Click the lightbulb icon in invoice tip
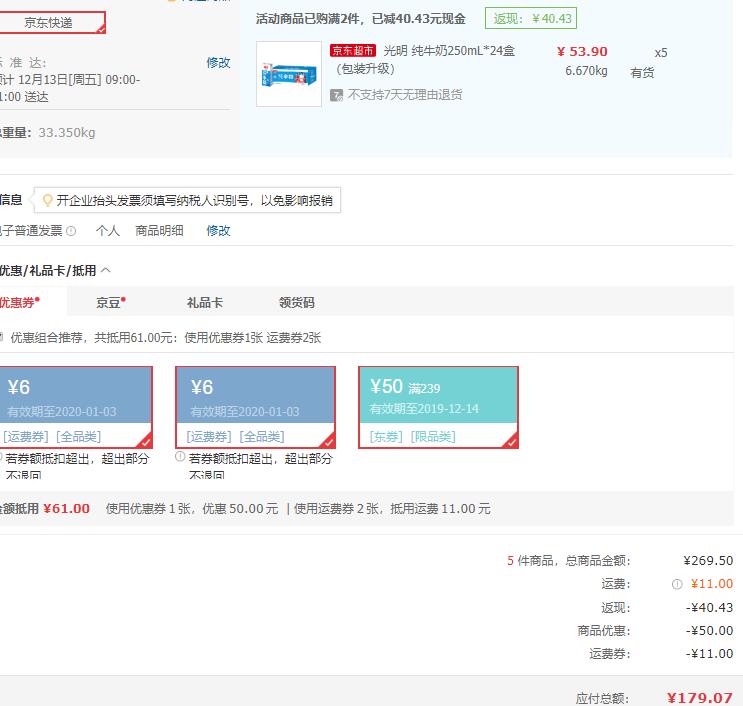 (47, 200)
